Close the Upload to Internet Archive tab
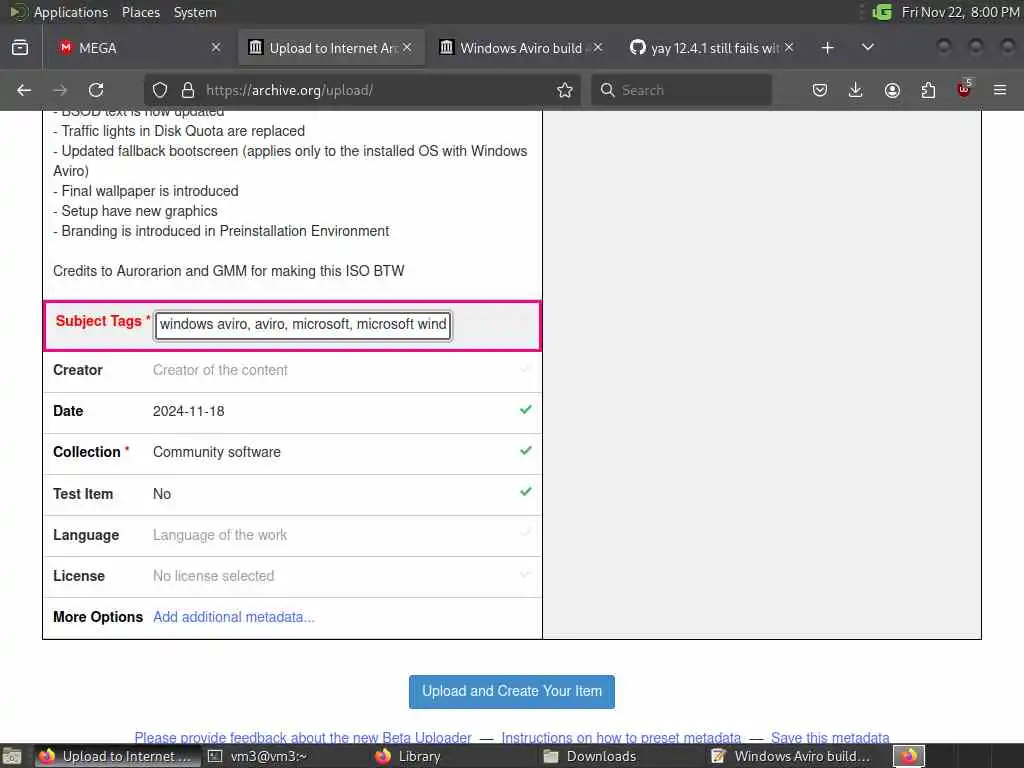This screenshot has width=1024, height=768. coord(407,48)
